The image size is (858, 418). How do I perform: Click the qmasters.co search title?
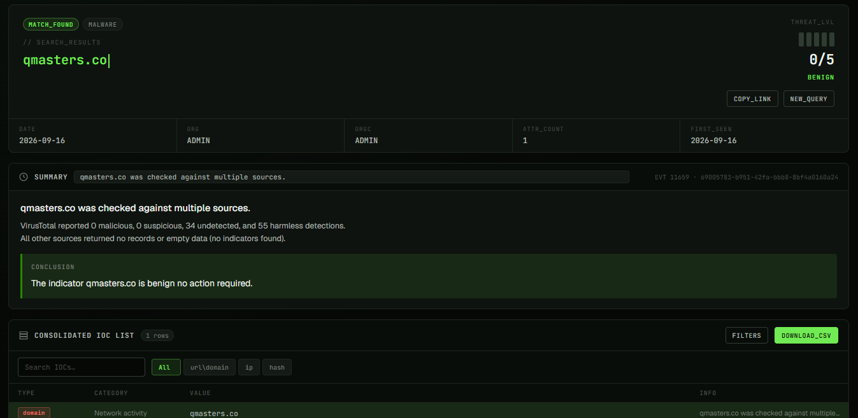pos(65,60)
